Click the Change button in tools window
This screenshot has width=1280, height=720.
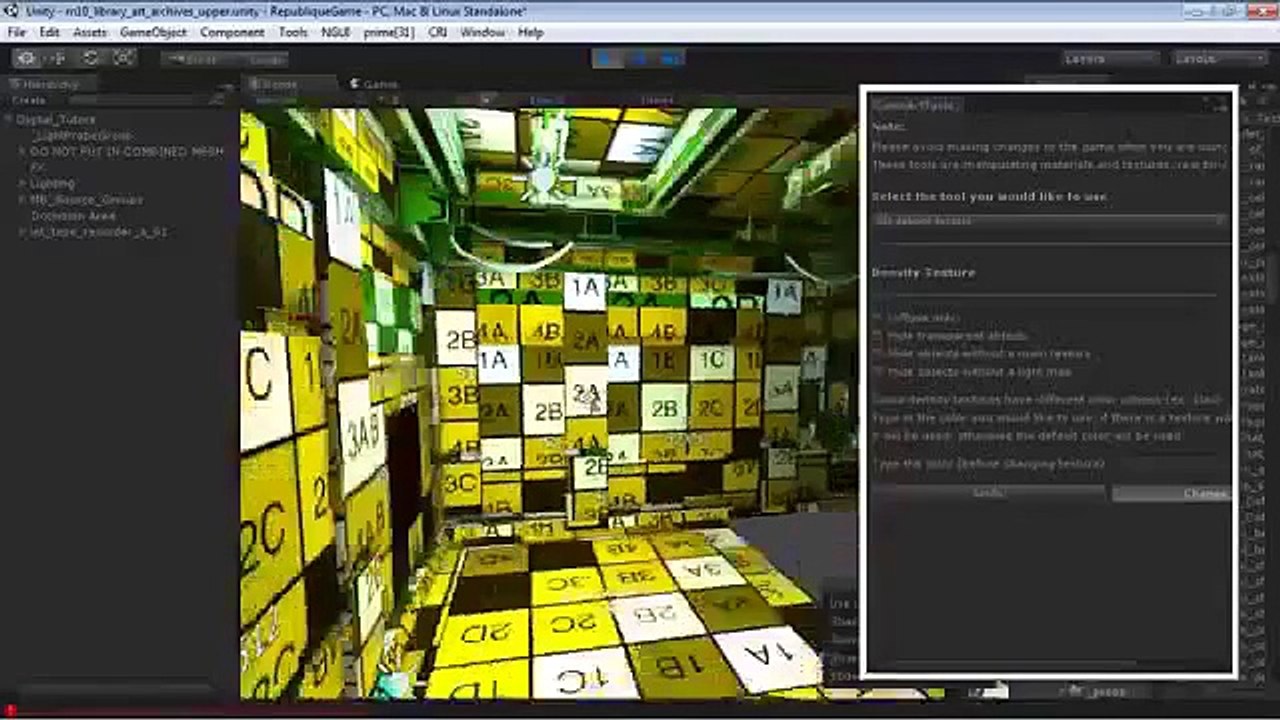[x=1171, y=493]
